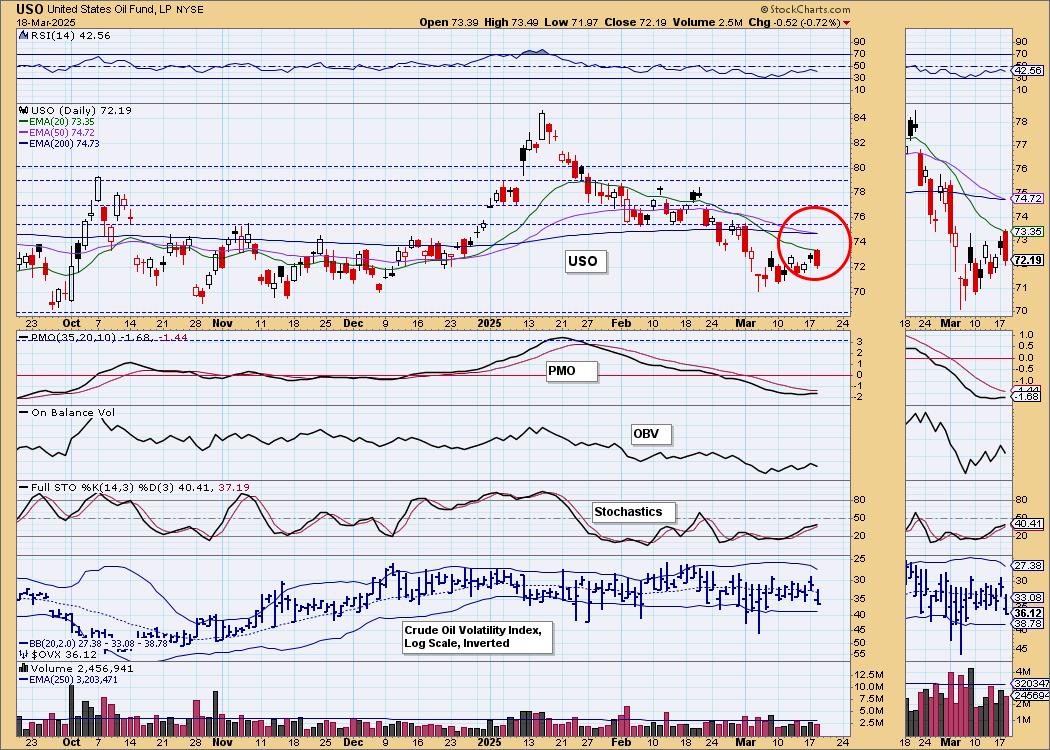Click the green 73.35 price axis tag
1050x750 pixels.
click(1029, 231)
